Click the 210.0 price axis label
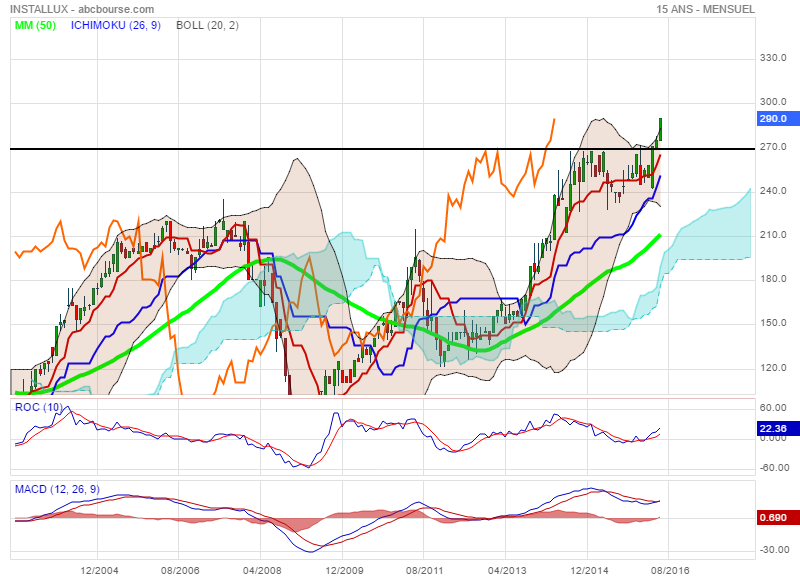800x580 pixels. (x=773, y=235)
